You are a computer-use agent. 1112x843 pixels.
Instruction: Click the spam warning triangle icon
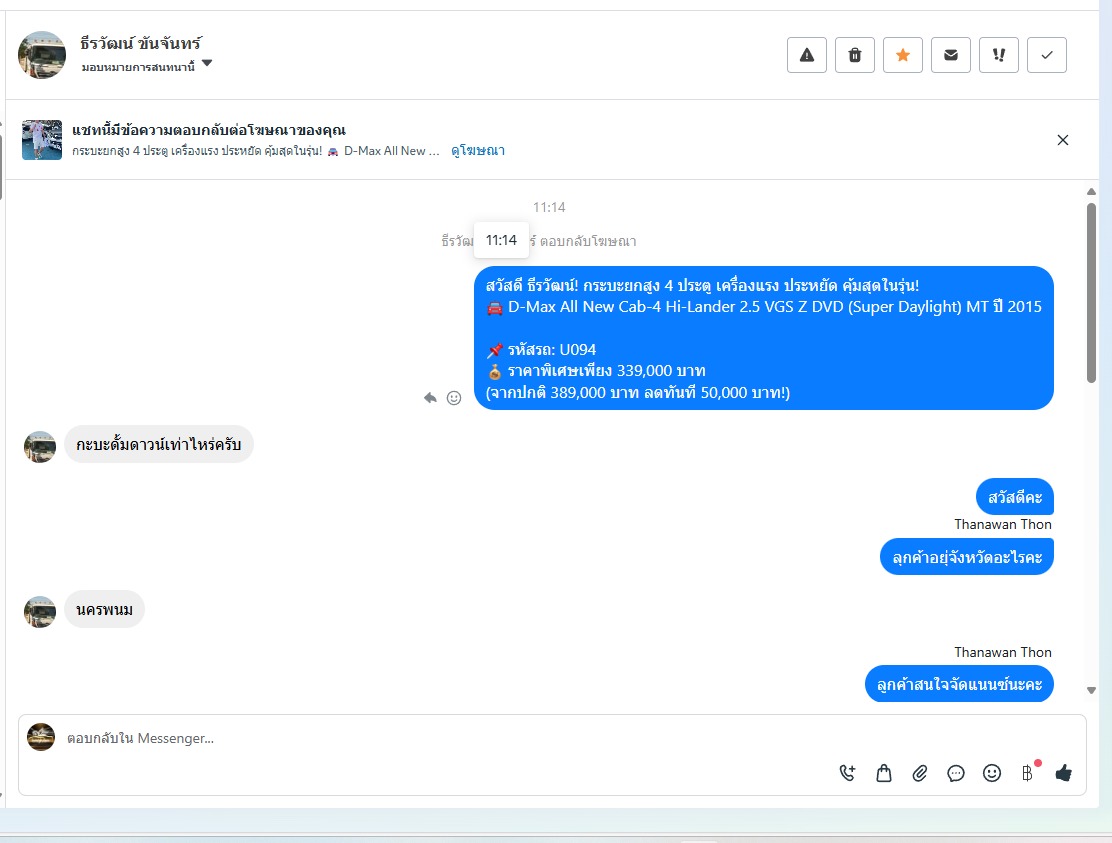tap(807, 55)
